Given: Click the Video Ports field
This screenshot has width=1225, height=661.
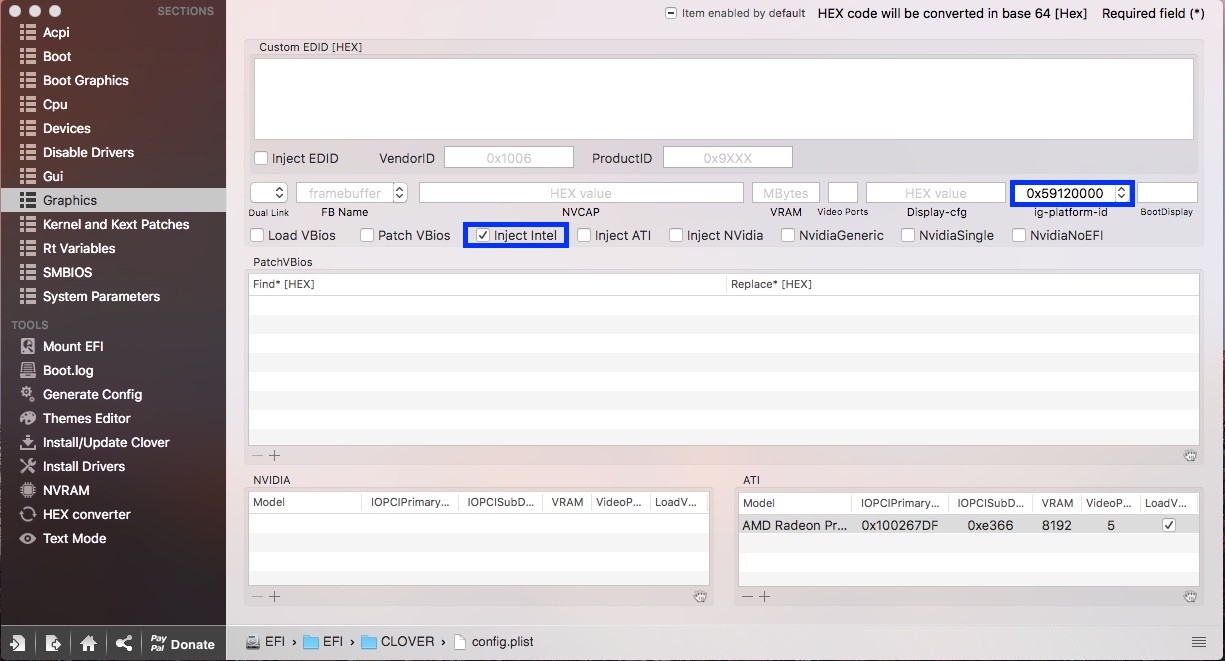Looking at the screenshot, I should [x=843, y=193].
